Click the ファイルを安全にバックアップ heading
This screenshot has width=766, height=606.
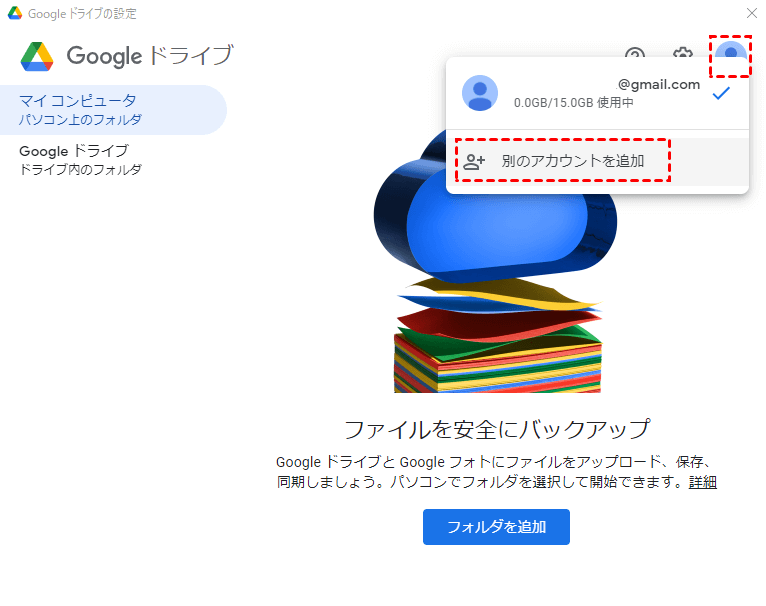click(496, 429)
